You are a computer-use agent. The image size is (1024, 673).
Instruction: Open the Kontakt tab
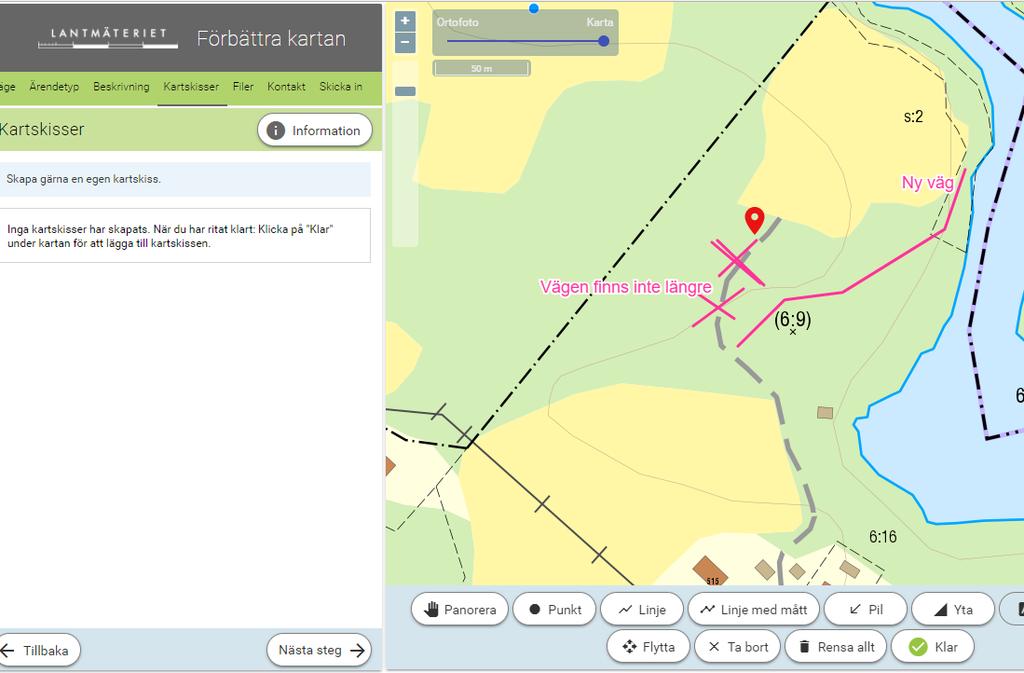click(x=286, y=86)
